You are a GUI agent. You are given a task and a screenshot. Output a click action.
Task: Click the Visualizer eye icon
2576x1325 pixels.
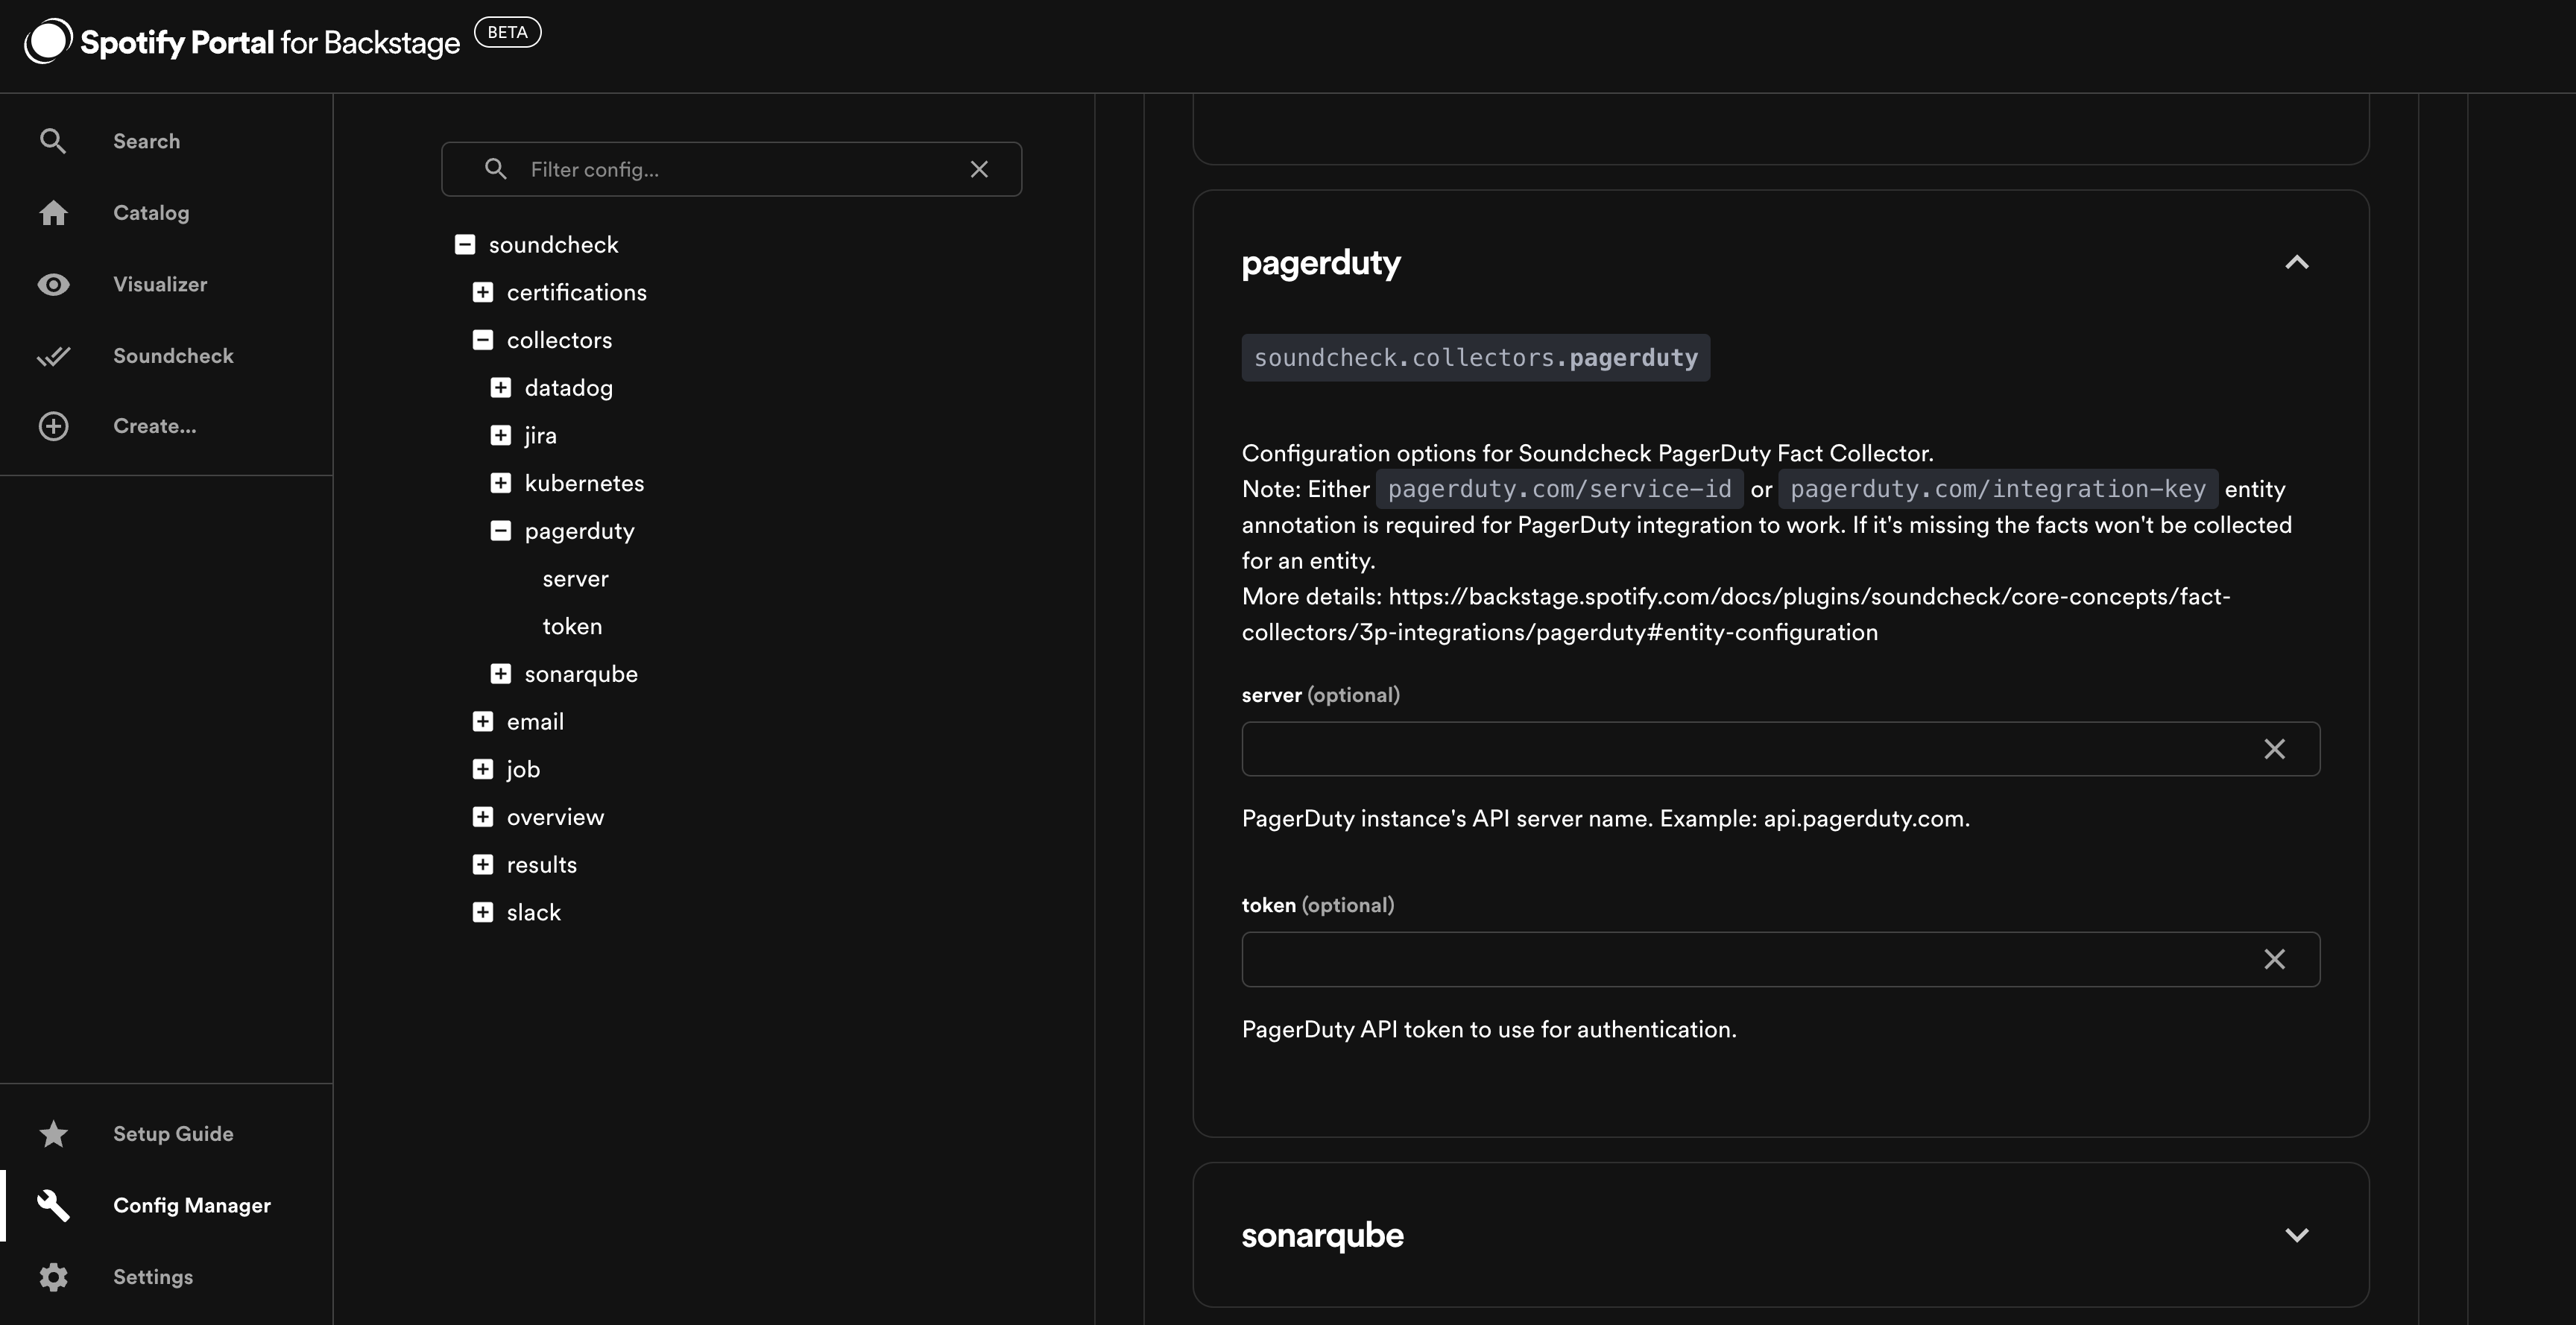point(53,284)
